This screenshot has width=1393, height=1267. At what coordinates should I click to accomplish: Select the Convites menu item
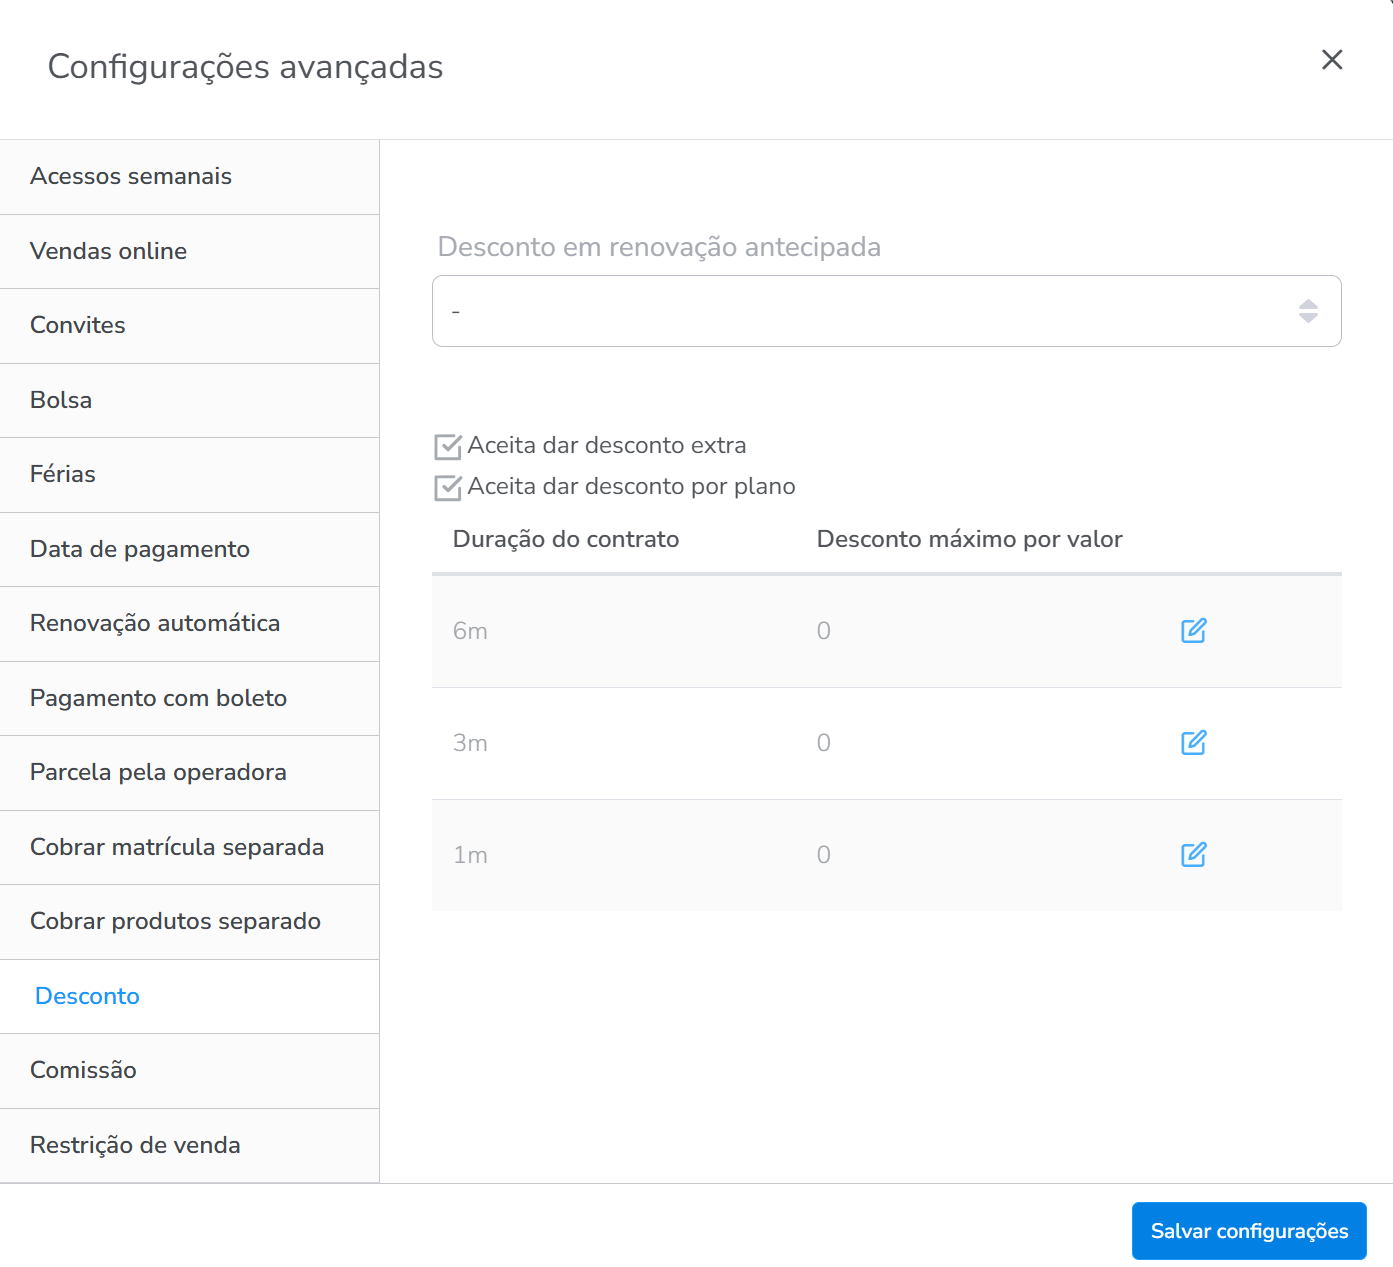(x=78, y=325)
